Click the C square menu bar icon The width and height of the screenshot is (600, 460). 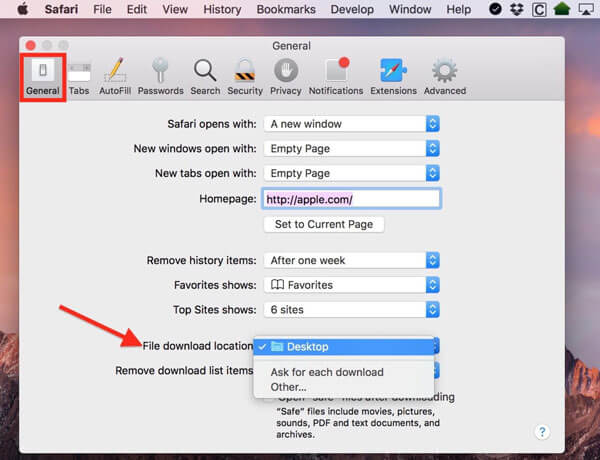point(539,10)
